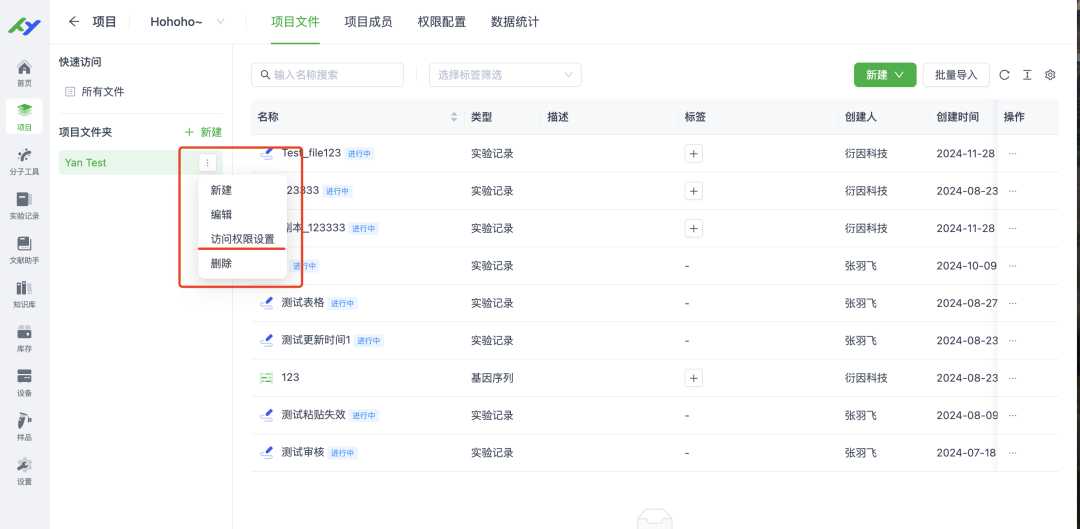Open actions ellipsis for Test_file123 row
Image resolution: width=1080 pixels, height=529 pixels.
pyautogui.click(x=1012, y=154)
